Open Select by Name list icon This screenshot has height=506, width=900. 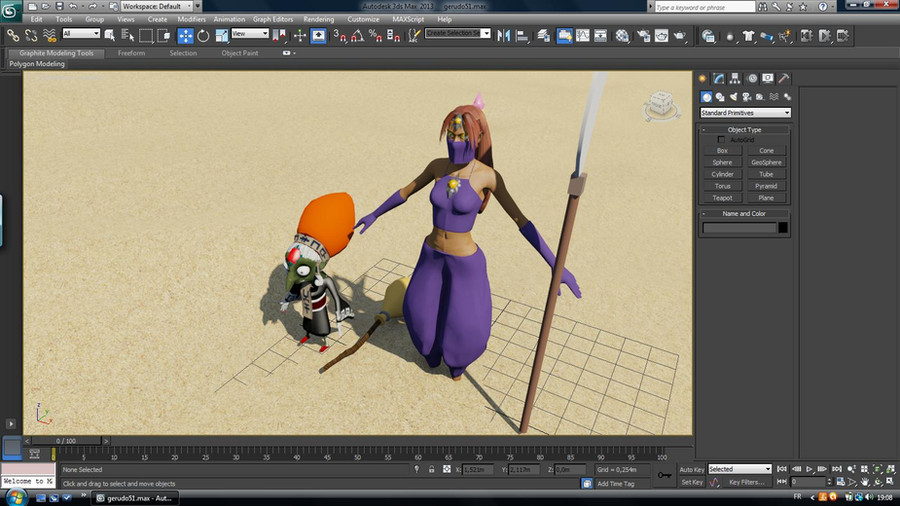click(x=127, y=36)
